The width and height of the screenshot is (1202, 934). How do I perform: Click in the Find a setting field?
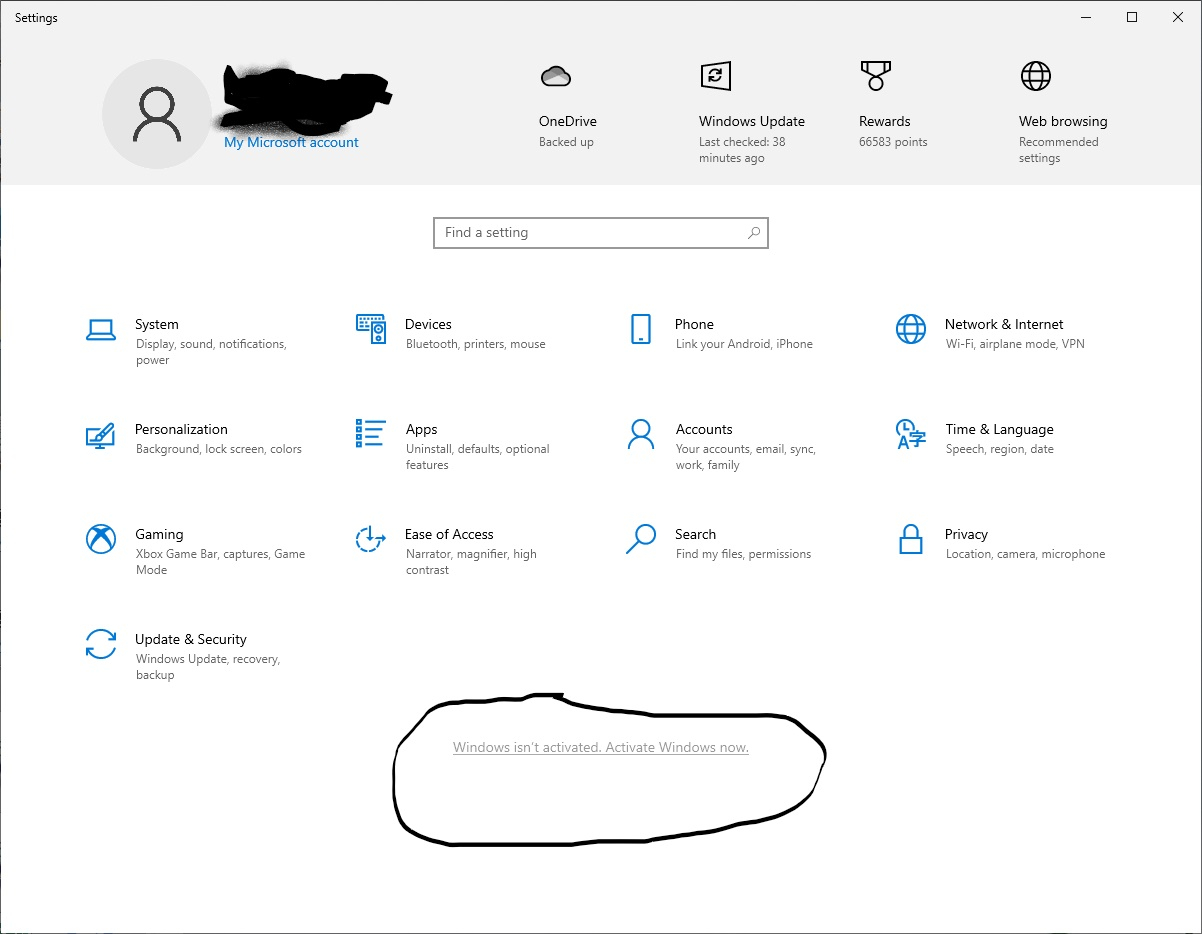point(601,233)
